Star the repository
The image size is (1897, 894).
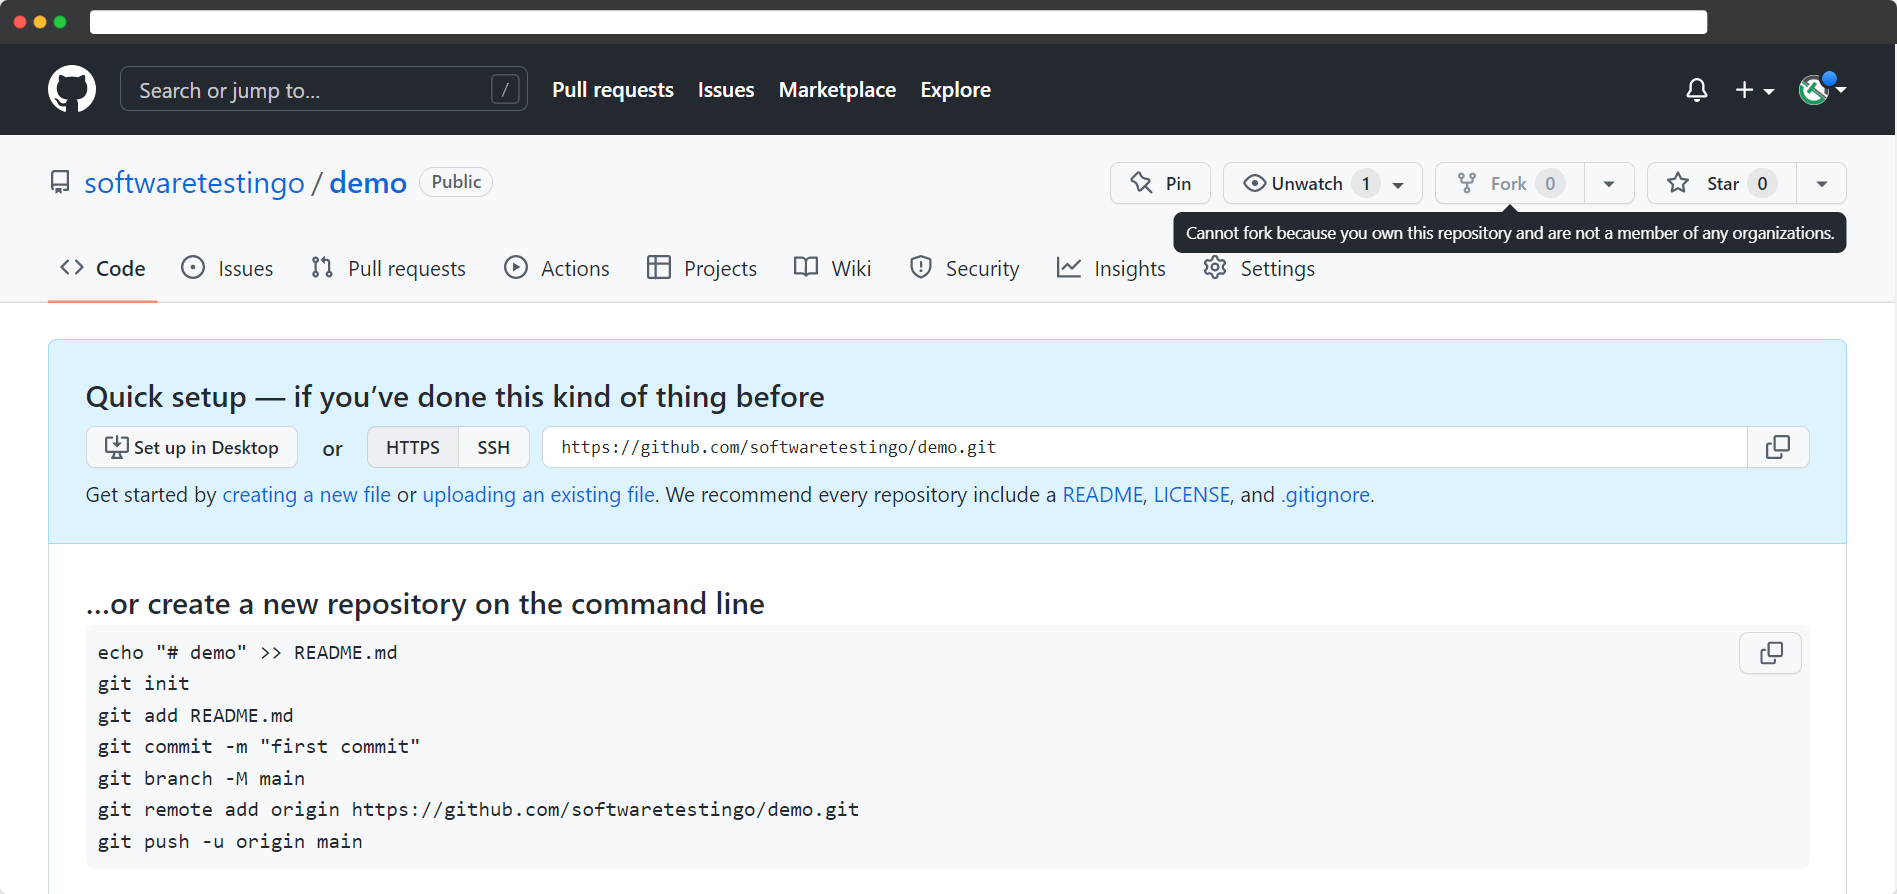coord(1722,183)
